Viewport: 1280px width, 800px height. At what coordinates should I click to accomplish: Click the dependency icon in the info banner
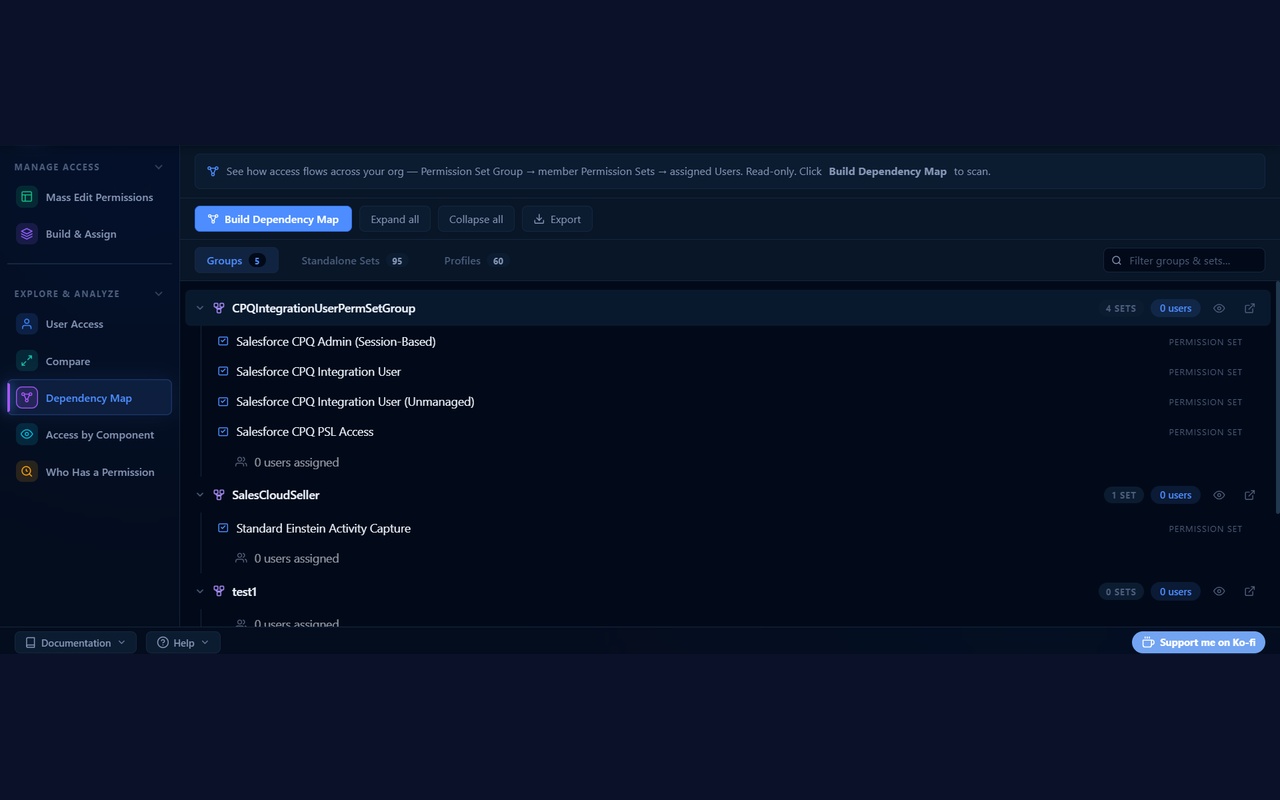click(213, 171)
